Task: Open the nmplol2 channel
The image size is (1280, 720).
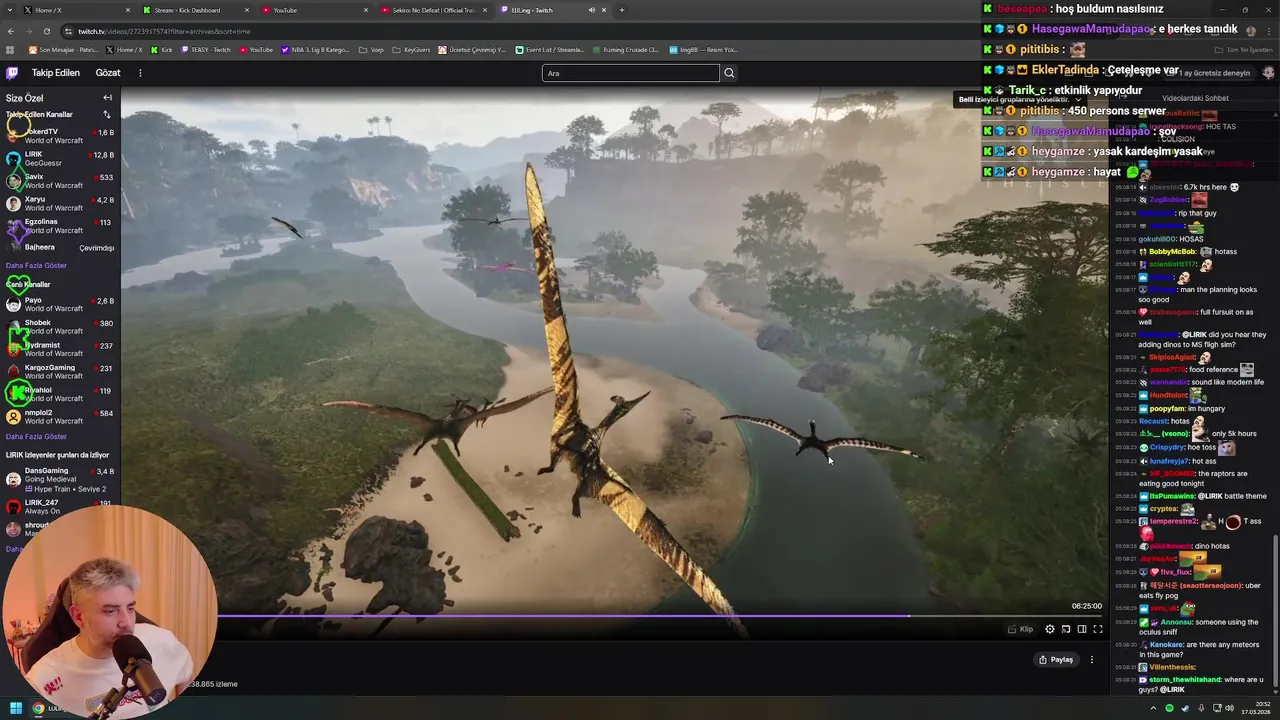Action: 60,416
